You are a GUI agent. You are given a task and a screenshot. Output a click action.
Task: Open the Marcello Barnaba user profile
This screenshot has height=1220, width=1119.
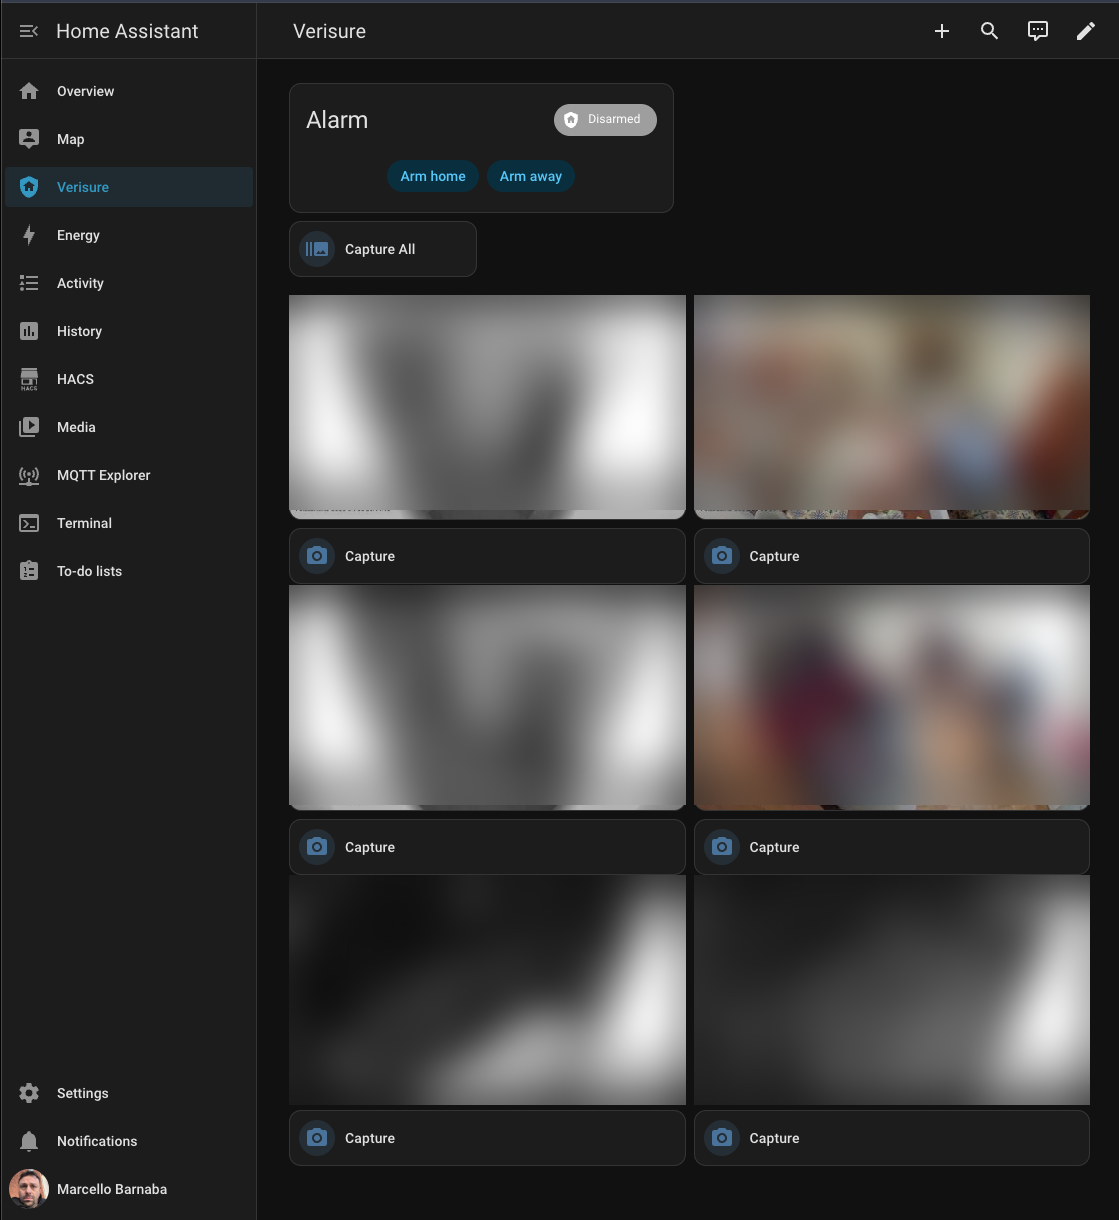[111, 1189]
